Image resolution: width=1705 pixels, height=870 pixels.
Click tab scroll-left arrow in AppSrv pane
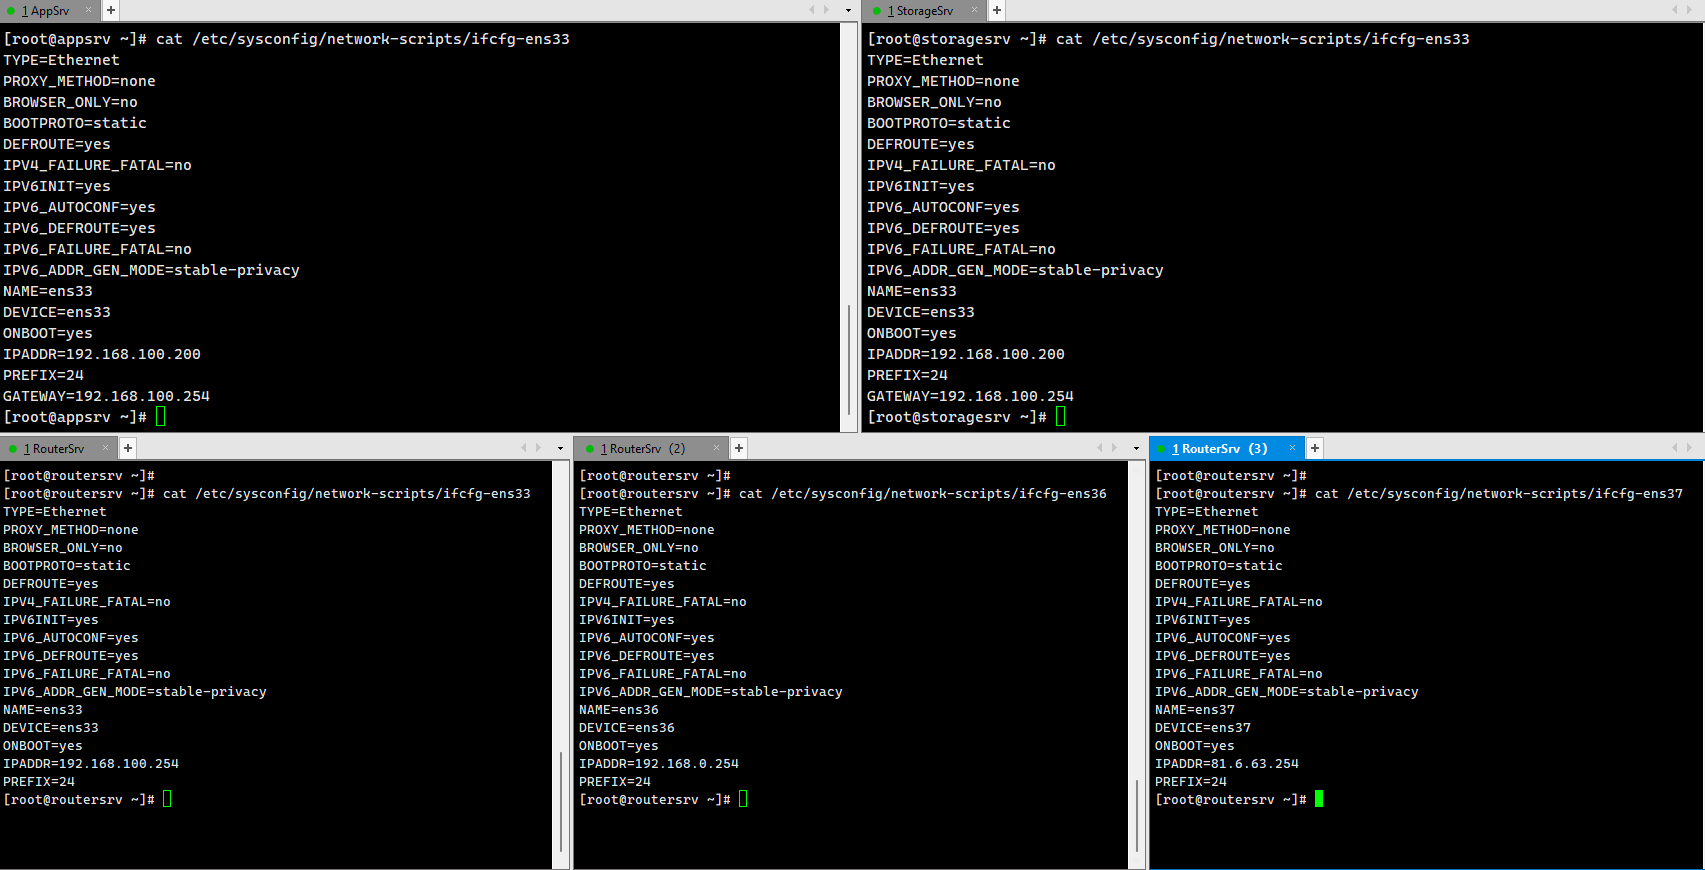812,10
